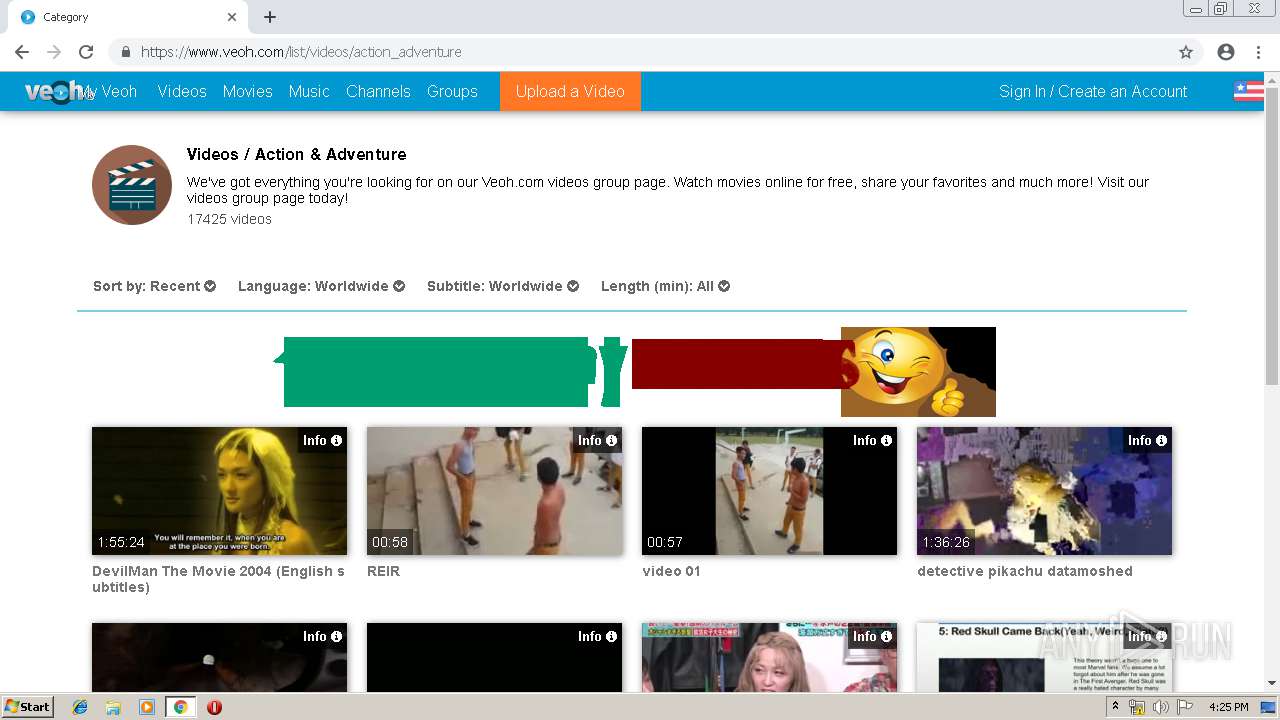
Task: Open Movies menu item
Action: tap(247, 91)
